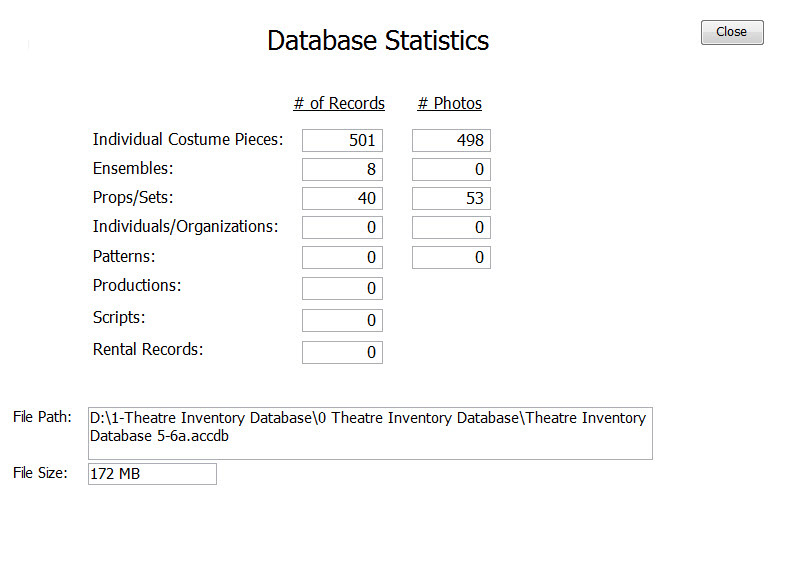Select the Props/Sets records field showing 40
Image resolution: width=788 pixels, height=569 pixels.
click(342, 198)
